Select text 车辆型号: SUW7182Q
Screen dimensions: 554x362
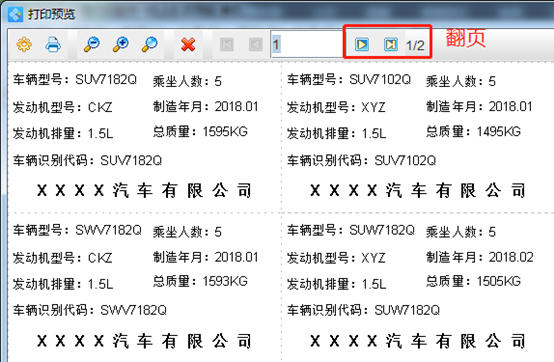coord(350,230)
